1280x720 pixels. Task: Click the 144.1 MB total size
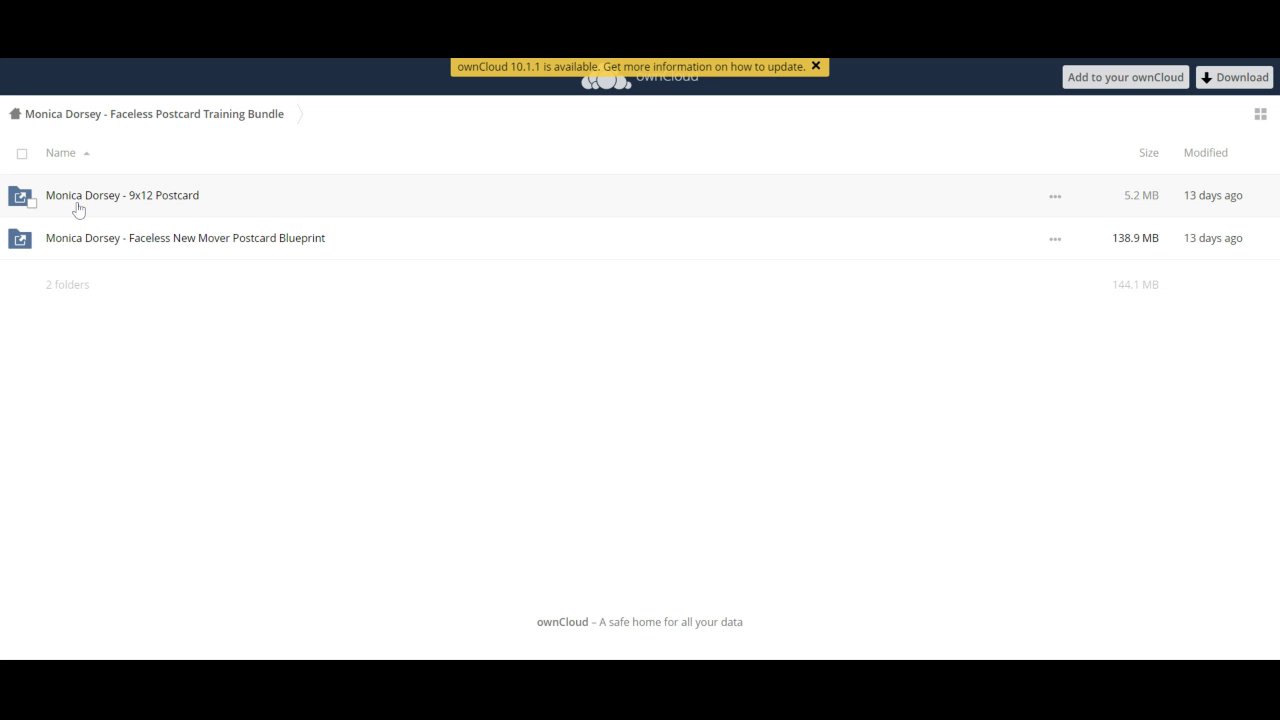pos(1135,285)
